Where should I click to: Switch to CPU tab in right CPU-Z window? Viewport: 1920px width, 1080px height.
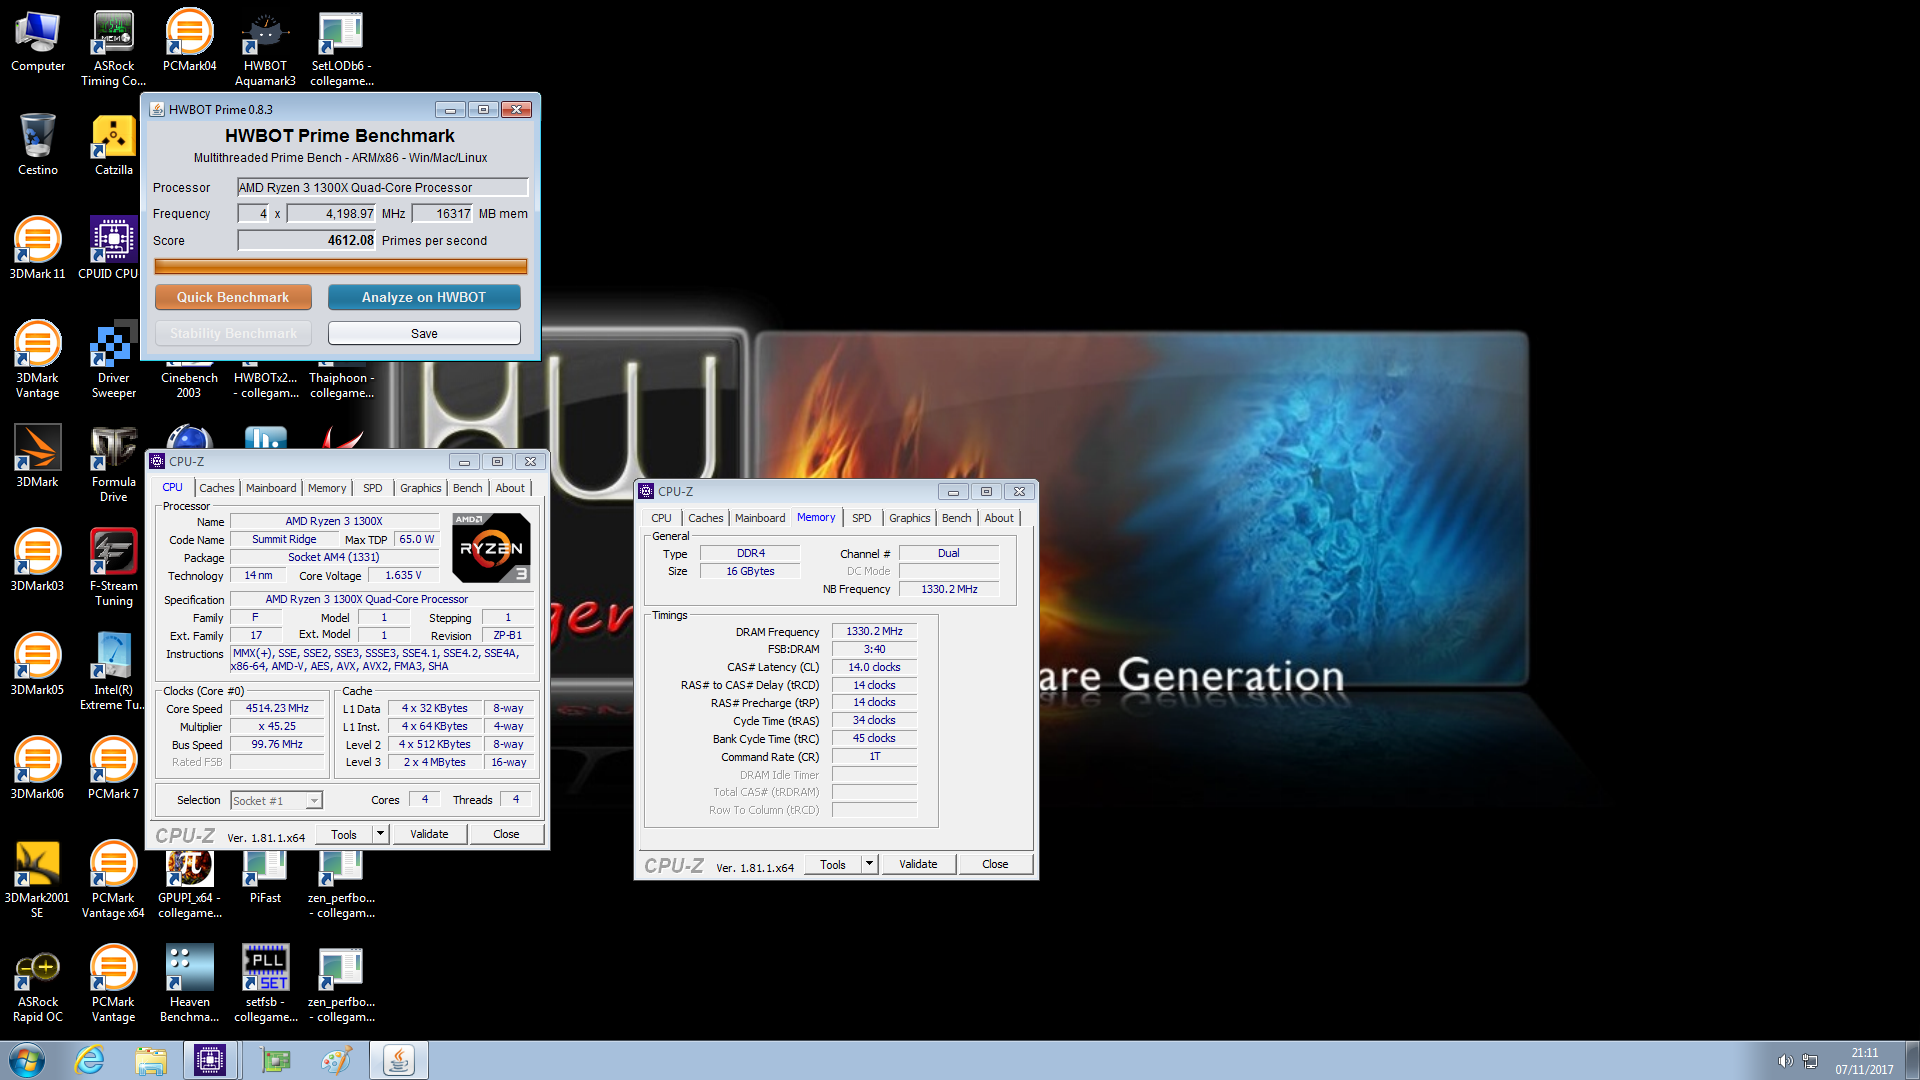tap(661, 518)
